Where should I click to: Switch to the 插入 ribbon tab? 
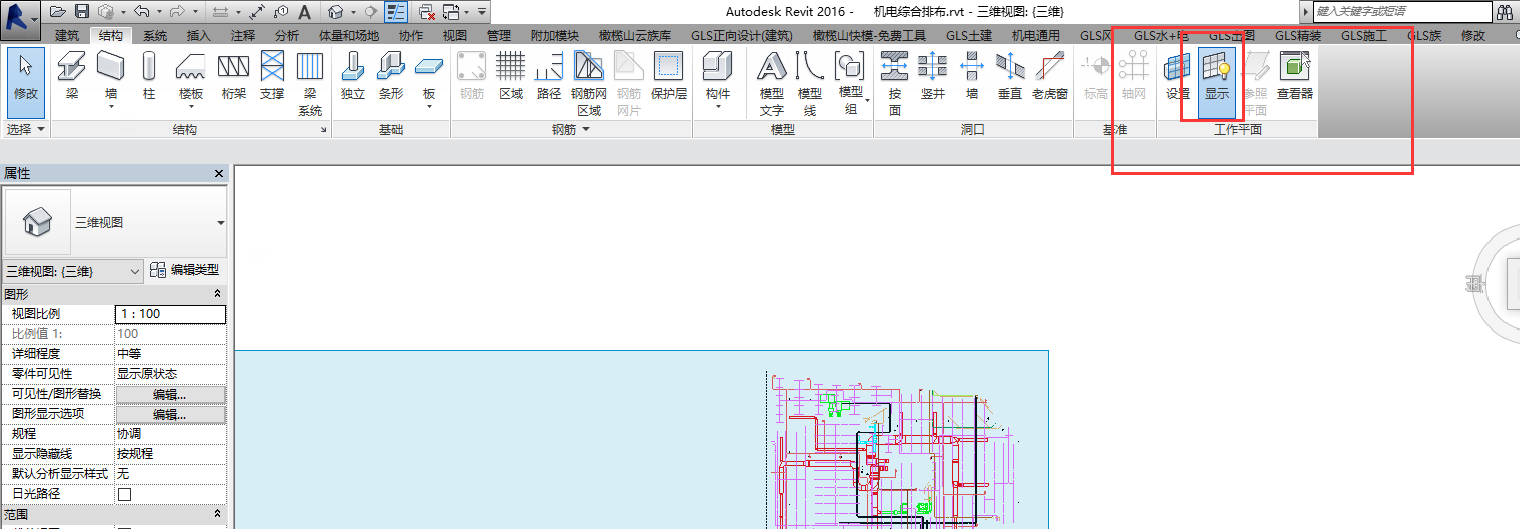(x=198, y=35)
